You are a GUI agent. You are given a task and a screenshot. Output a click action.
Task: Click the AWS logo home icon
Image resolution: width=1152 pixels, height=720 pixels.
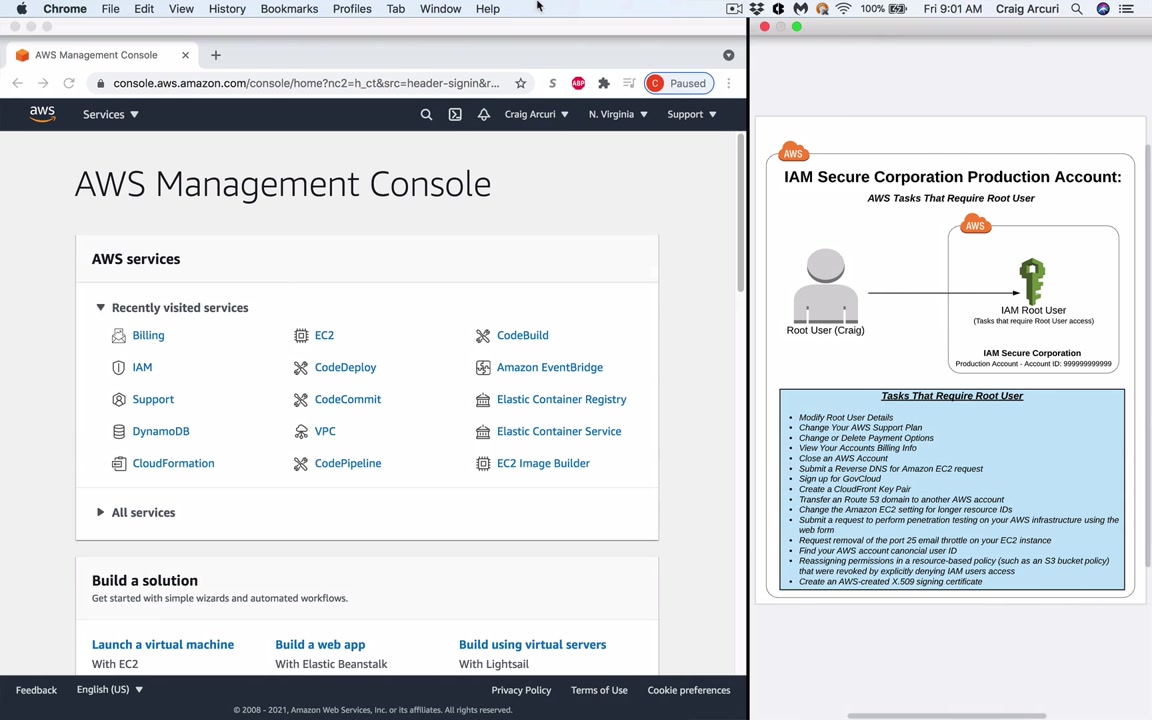[42, 114]
